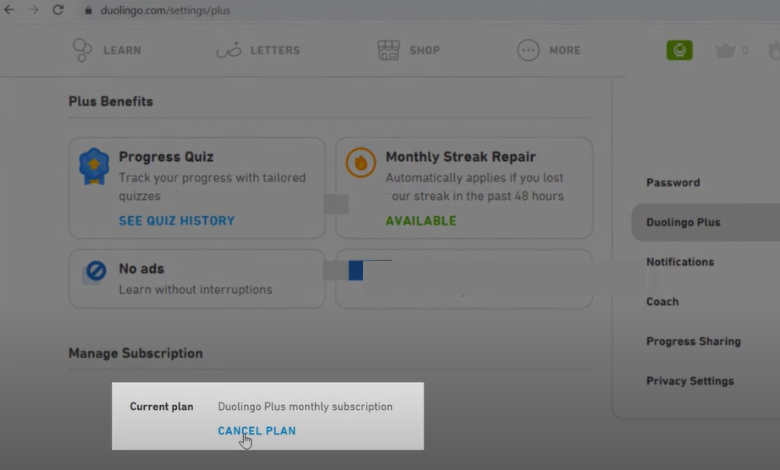Click the green course icon in header
The height and width of the screenshot is (470, 780).
pos(680,50)
